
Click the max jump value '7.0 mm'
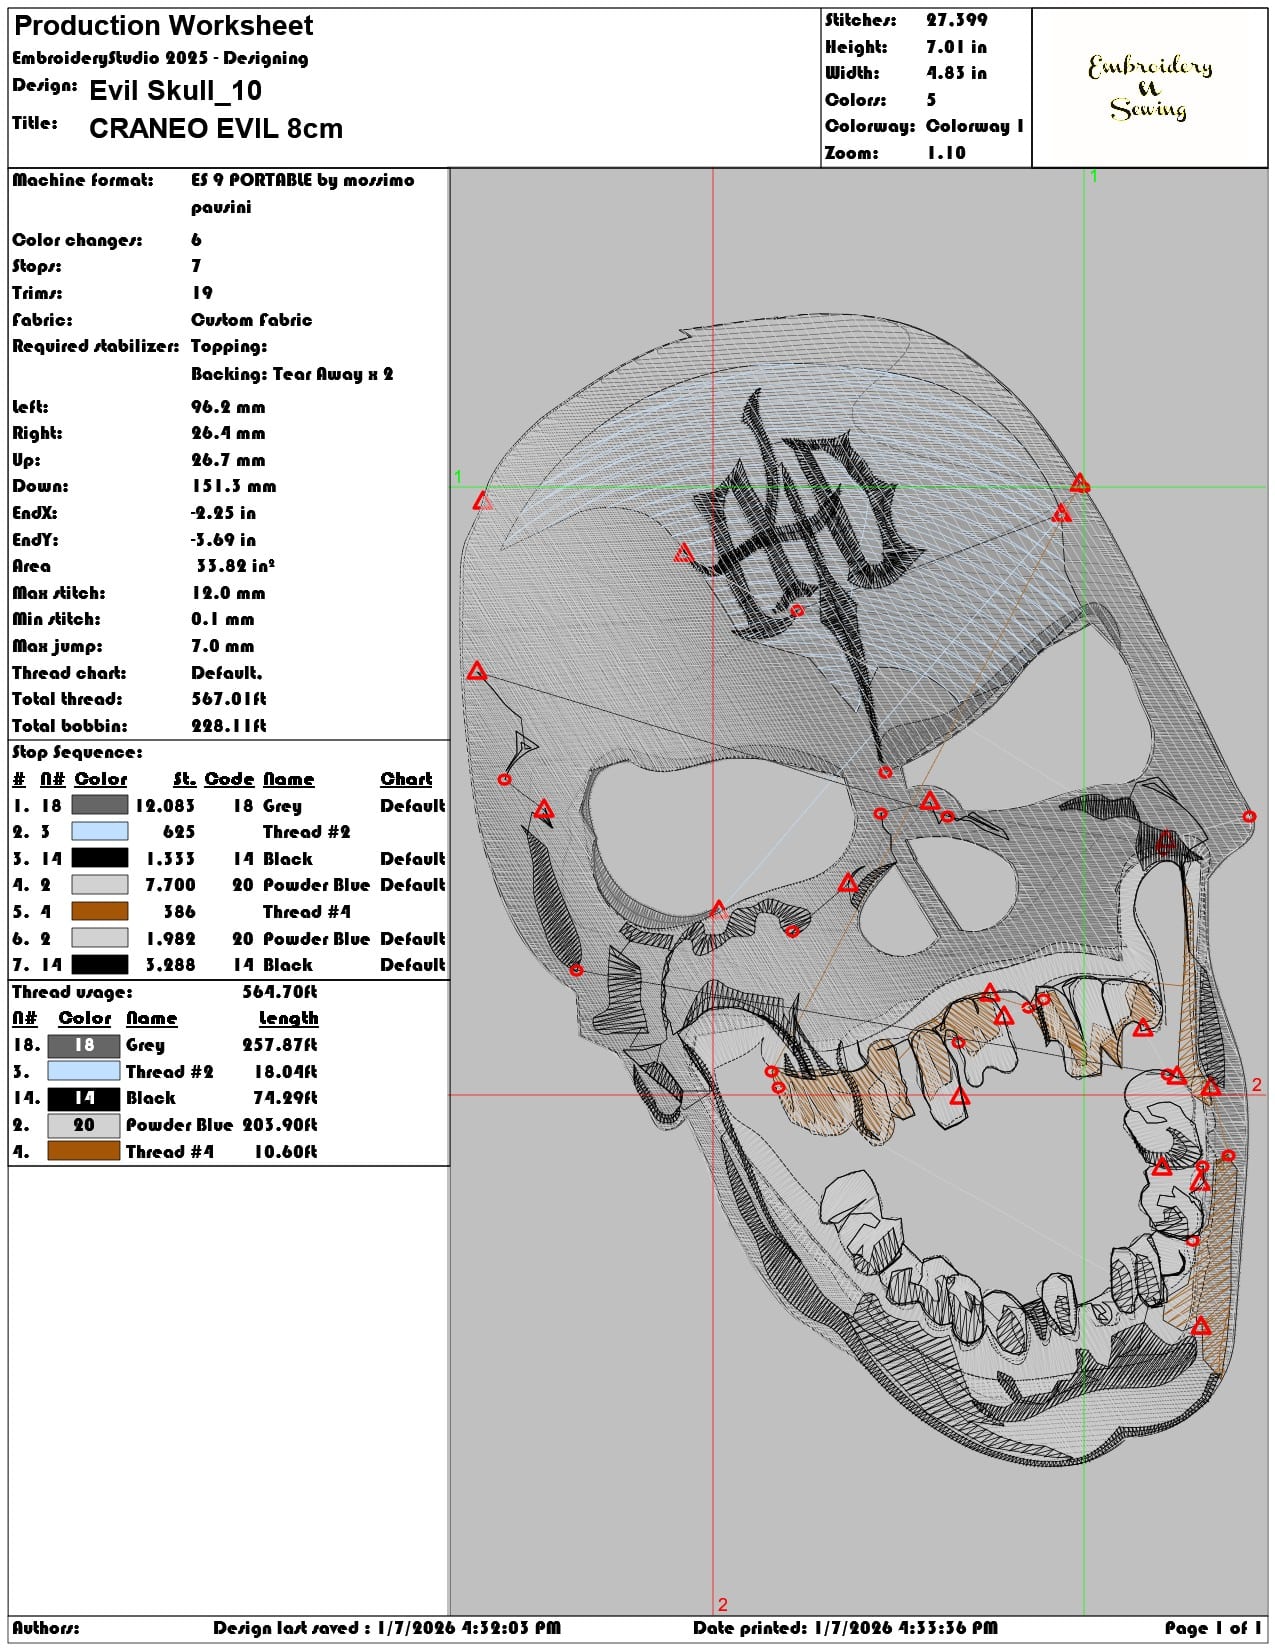pyautogui.click(x=222, y=646)
